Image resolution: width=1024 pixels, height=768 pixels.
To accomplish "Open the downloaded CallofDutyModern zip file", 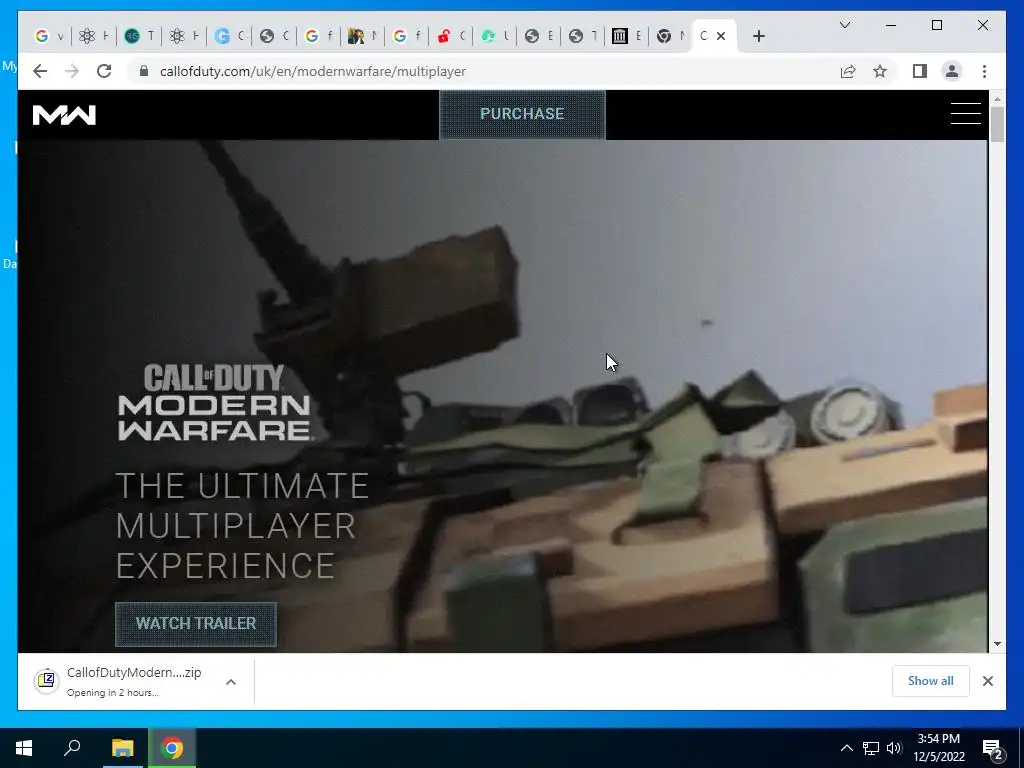I will 134,681.
